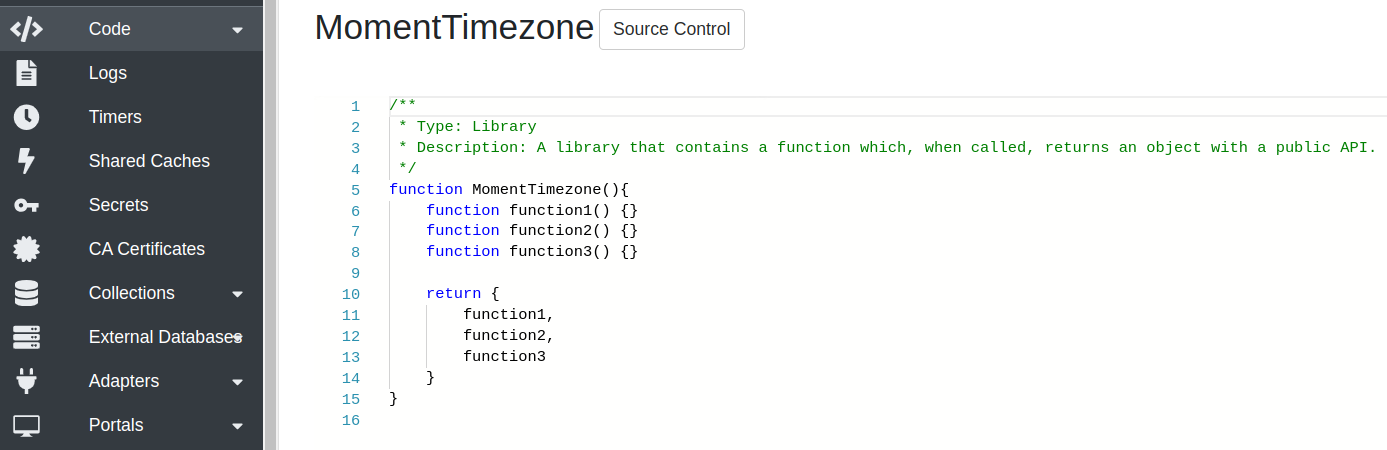Open the Logs menu item
This screenshot has height=450, width=1387.
pyautogui.click(x=108, y=73)
